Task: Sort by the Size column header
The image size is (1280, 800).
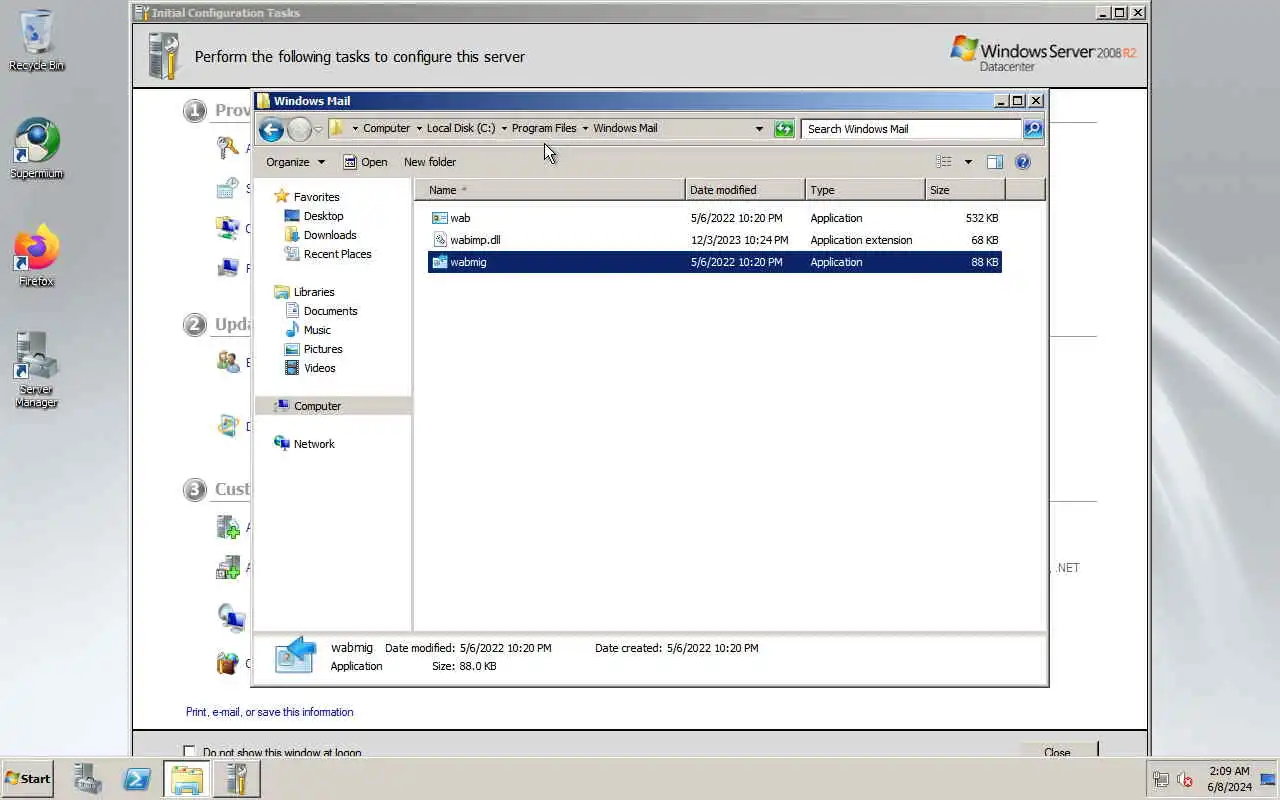Action: tap(965, 190)
